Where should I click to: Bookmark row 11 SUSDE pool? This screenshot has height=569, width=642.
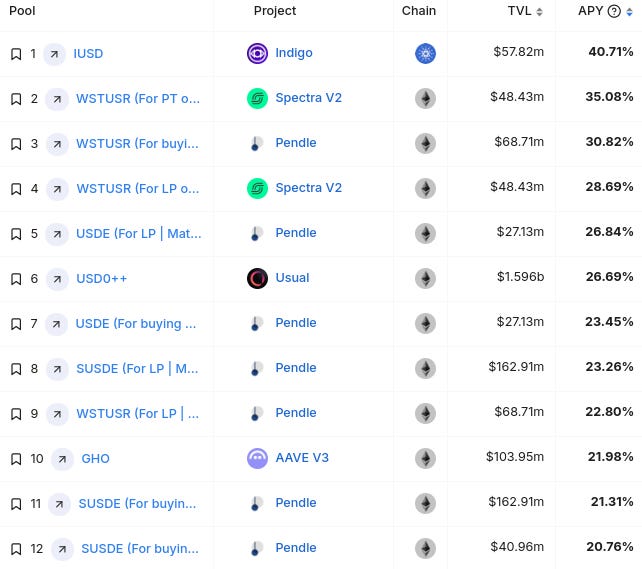[16, 504]
